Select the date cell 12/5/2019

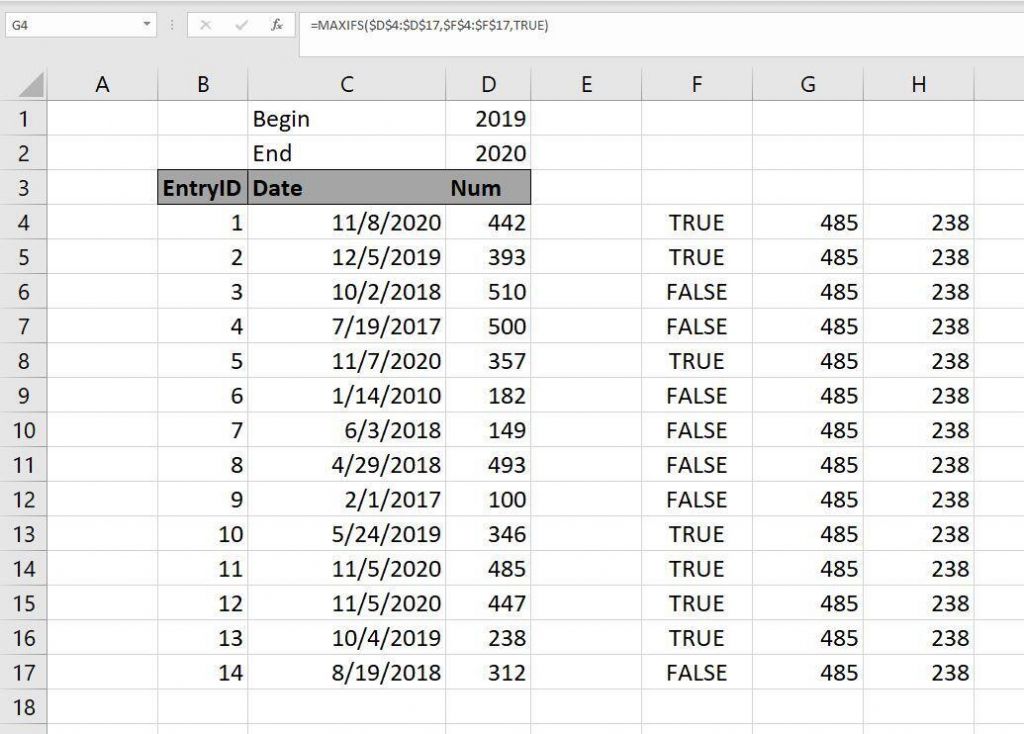pyautogui.click(x=346, y=257)
